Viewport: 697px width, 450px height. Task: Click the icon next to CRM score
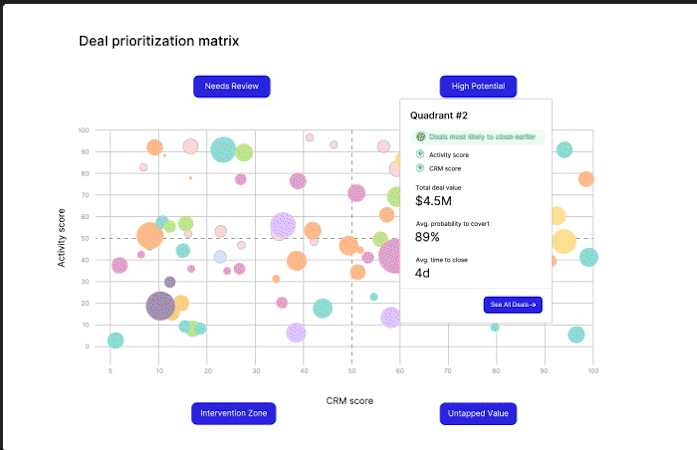click(x=421, y=167)
